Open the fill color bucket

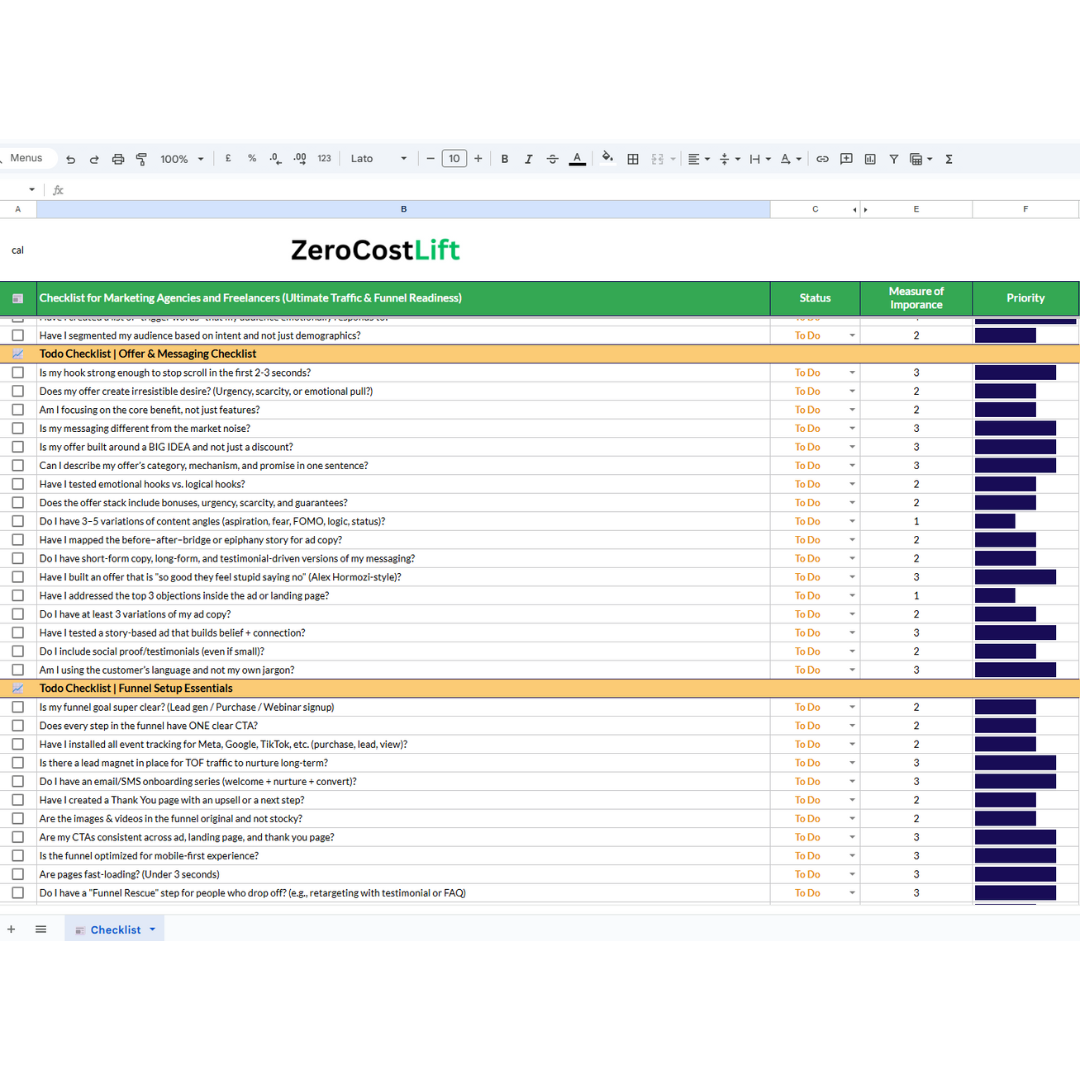click(x=606, y=158)
